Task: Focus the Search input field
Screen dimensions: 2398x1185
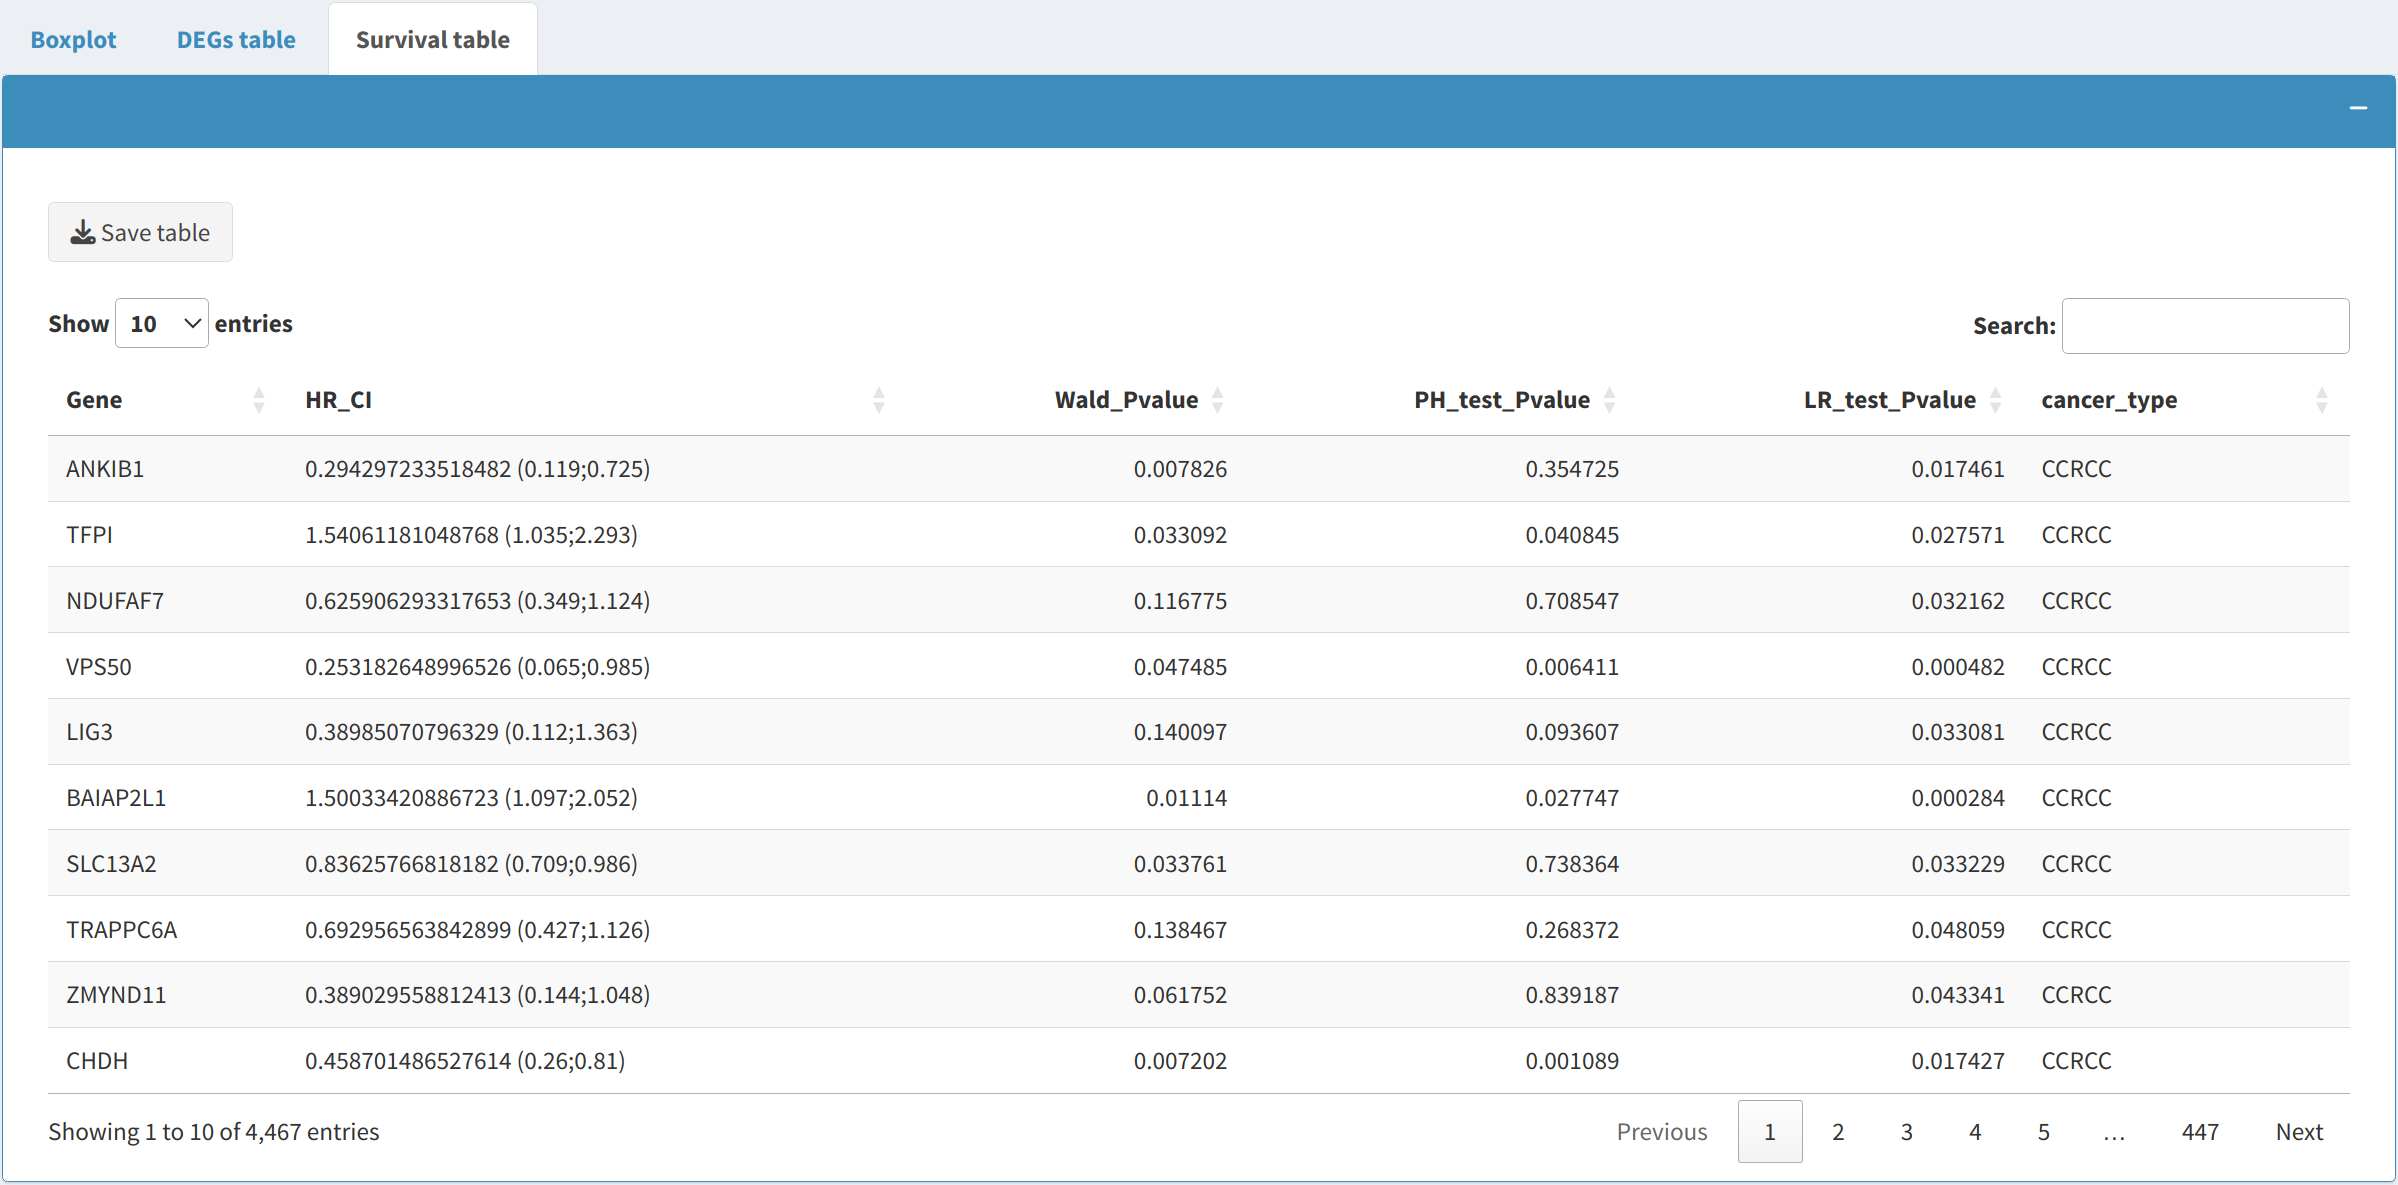Action: point(2205,326)
